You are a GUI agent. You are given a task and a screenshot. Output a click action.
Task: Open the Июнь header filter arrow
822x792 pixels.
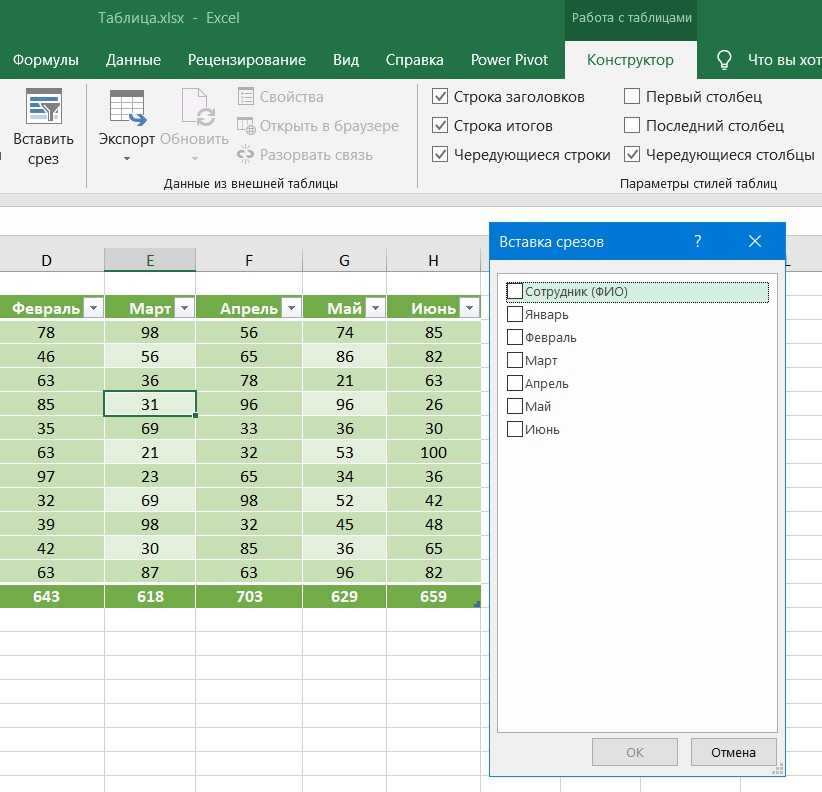point(468,308)
